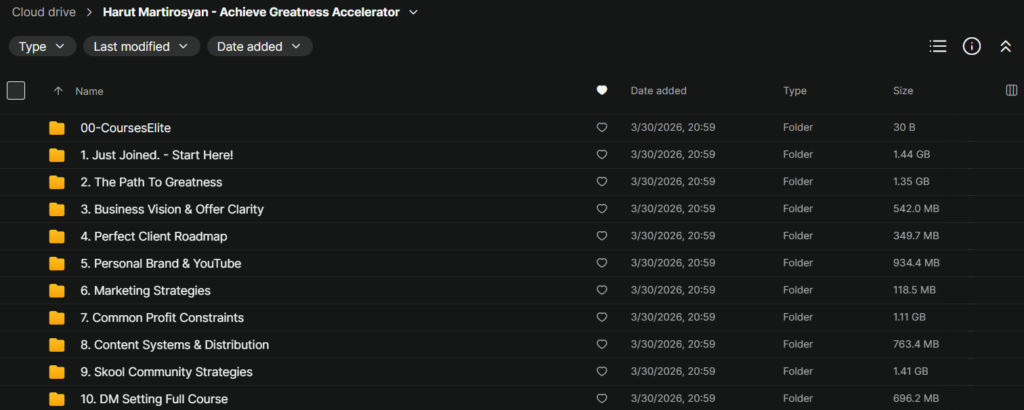This screenshot has width=1024, height=410.
Task: Click folder icon for 6. Marketing Strategies
Action: [x=57, y=291]
